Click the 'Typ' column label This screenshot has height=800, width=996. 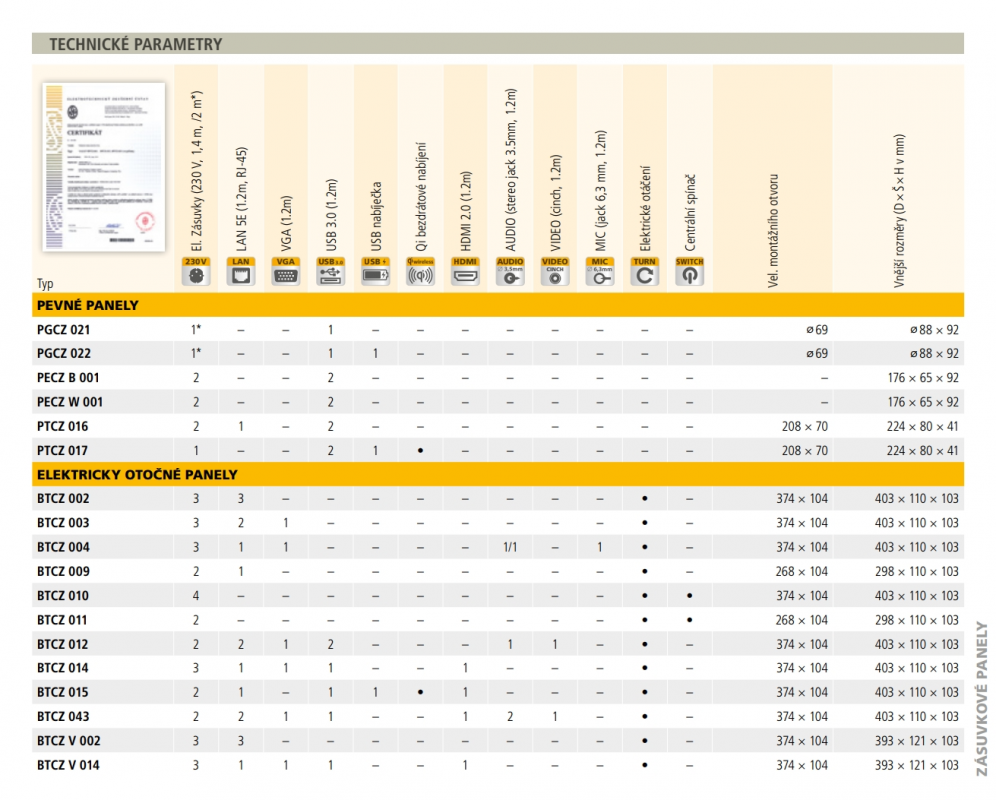(x=45, y=283)
